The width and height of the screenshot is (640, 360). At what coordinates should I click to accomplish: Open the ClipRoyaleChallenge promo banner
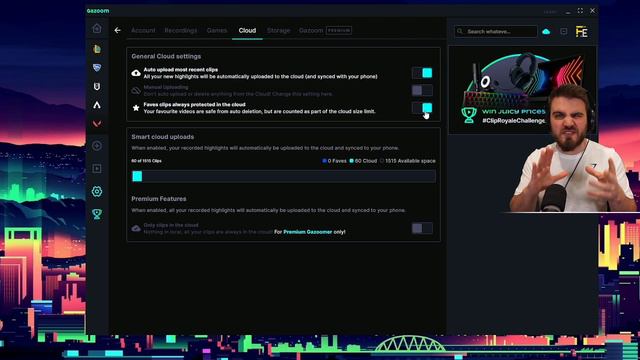pos(522,90)
